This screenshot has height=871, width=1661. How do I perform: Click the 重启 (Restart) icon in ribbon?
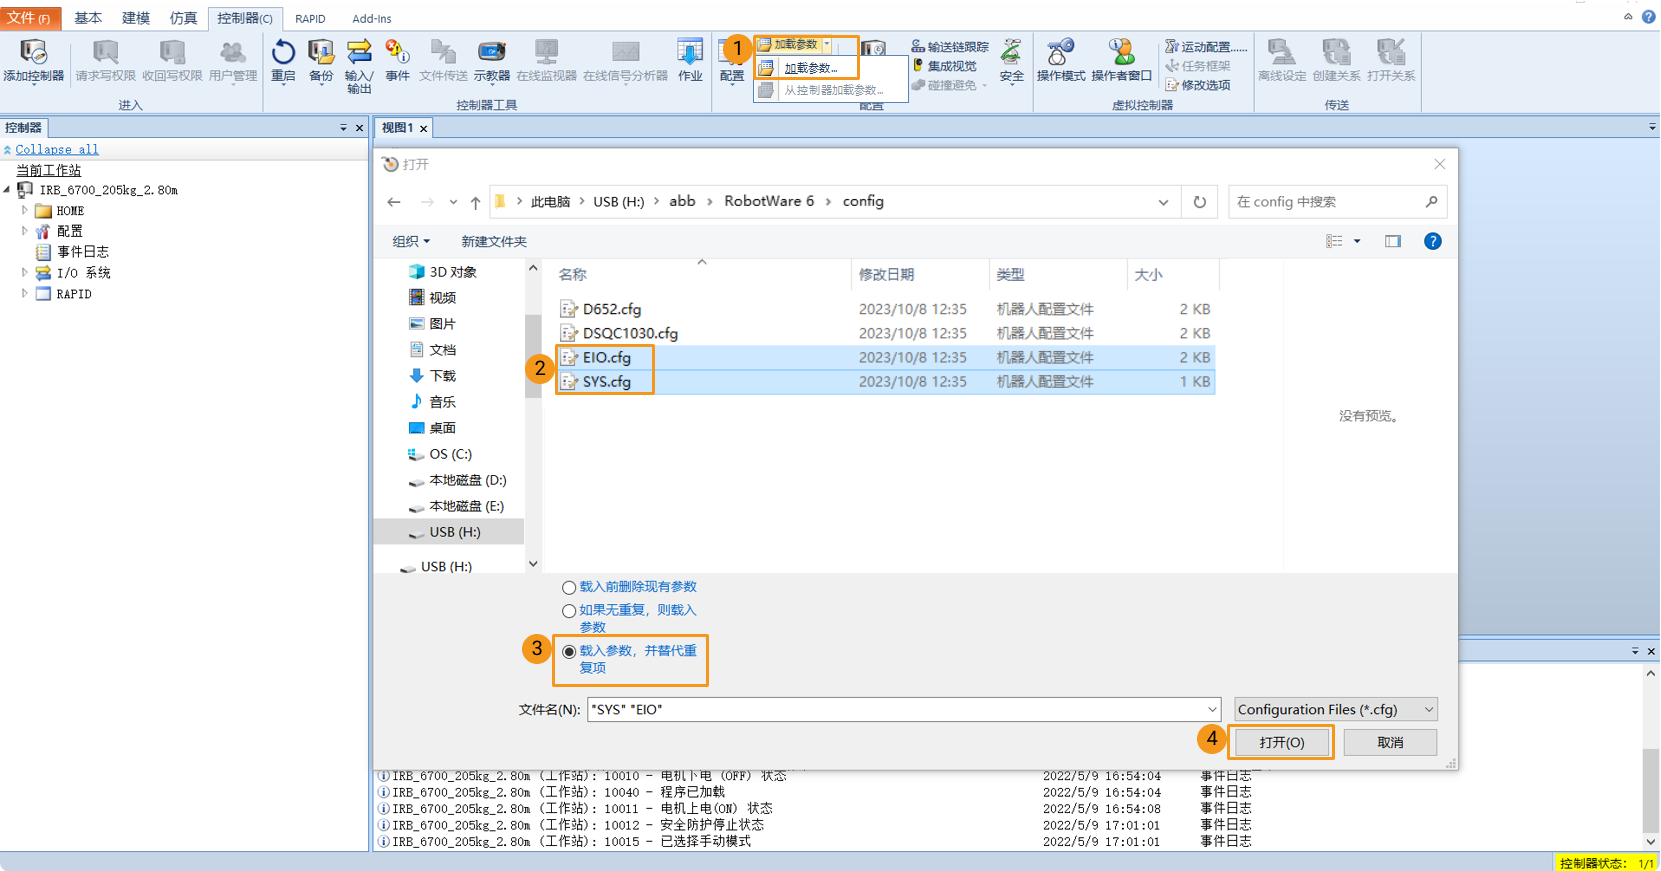[283, 60]
